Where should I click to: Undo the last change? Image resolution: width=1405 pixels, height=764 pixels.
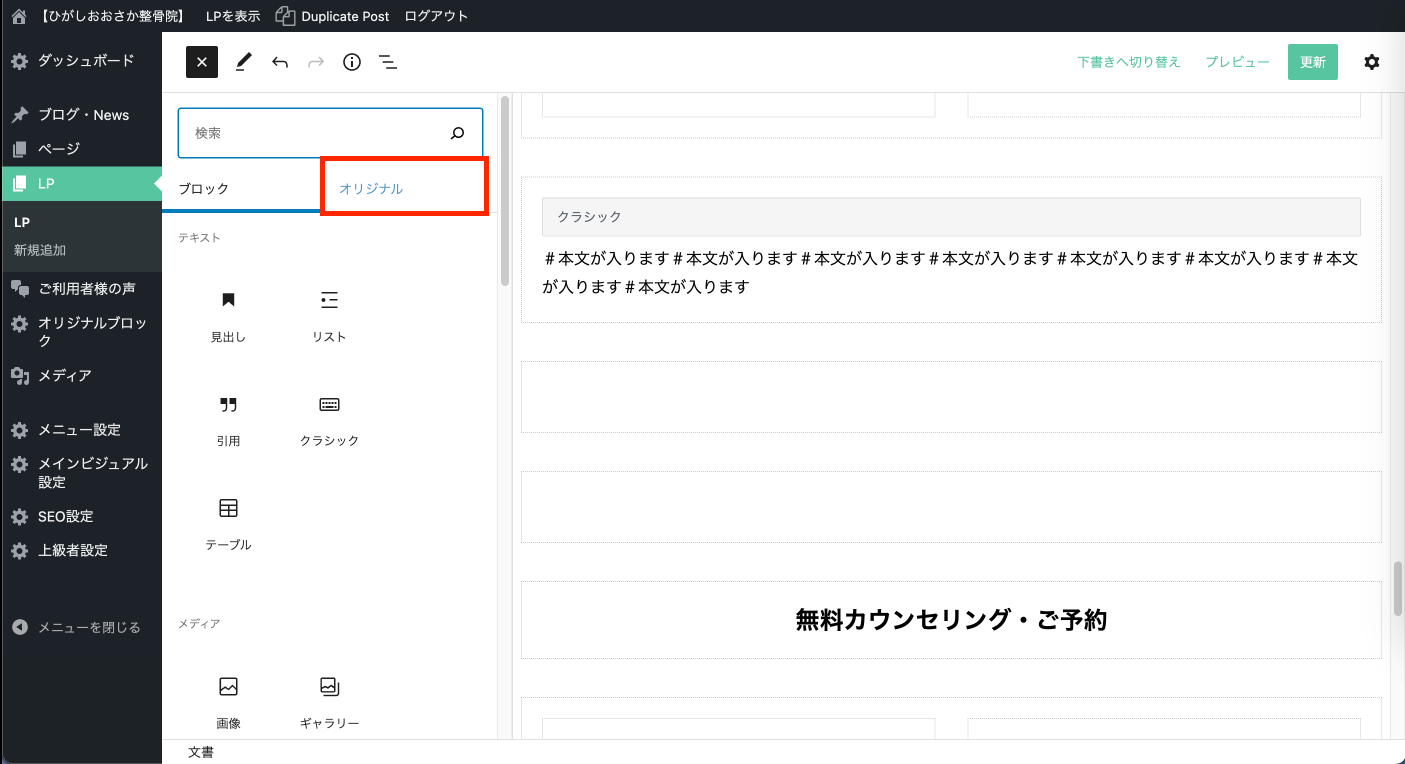(280, 62)
